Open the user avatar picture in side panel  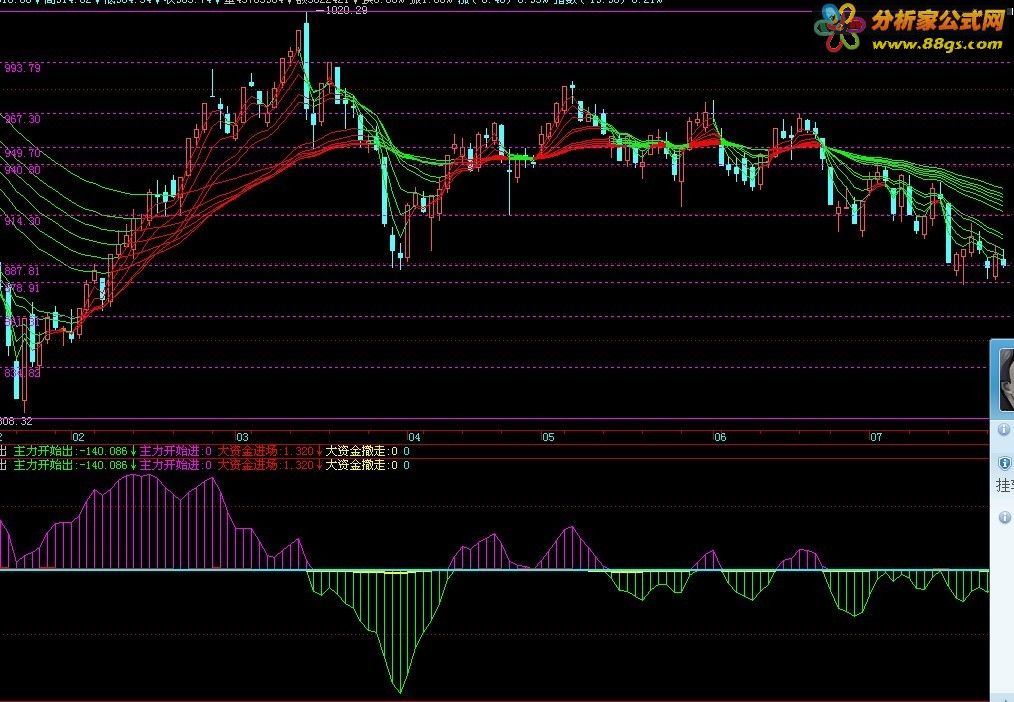click(x=1006, y=379)
